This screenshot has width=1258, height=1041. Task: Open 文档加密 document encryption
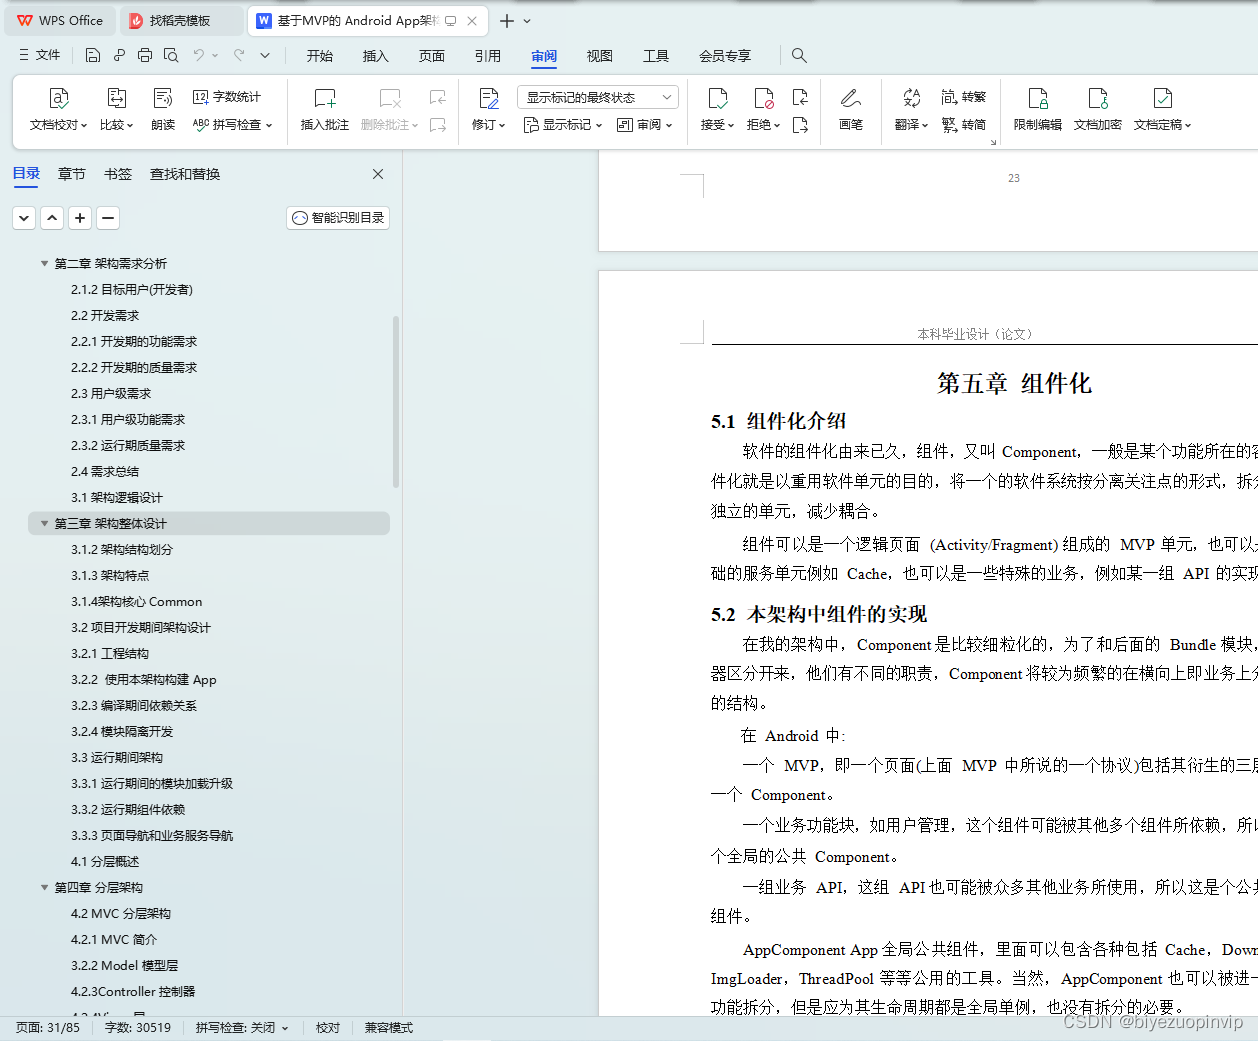pos(1098,109)
